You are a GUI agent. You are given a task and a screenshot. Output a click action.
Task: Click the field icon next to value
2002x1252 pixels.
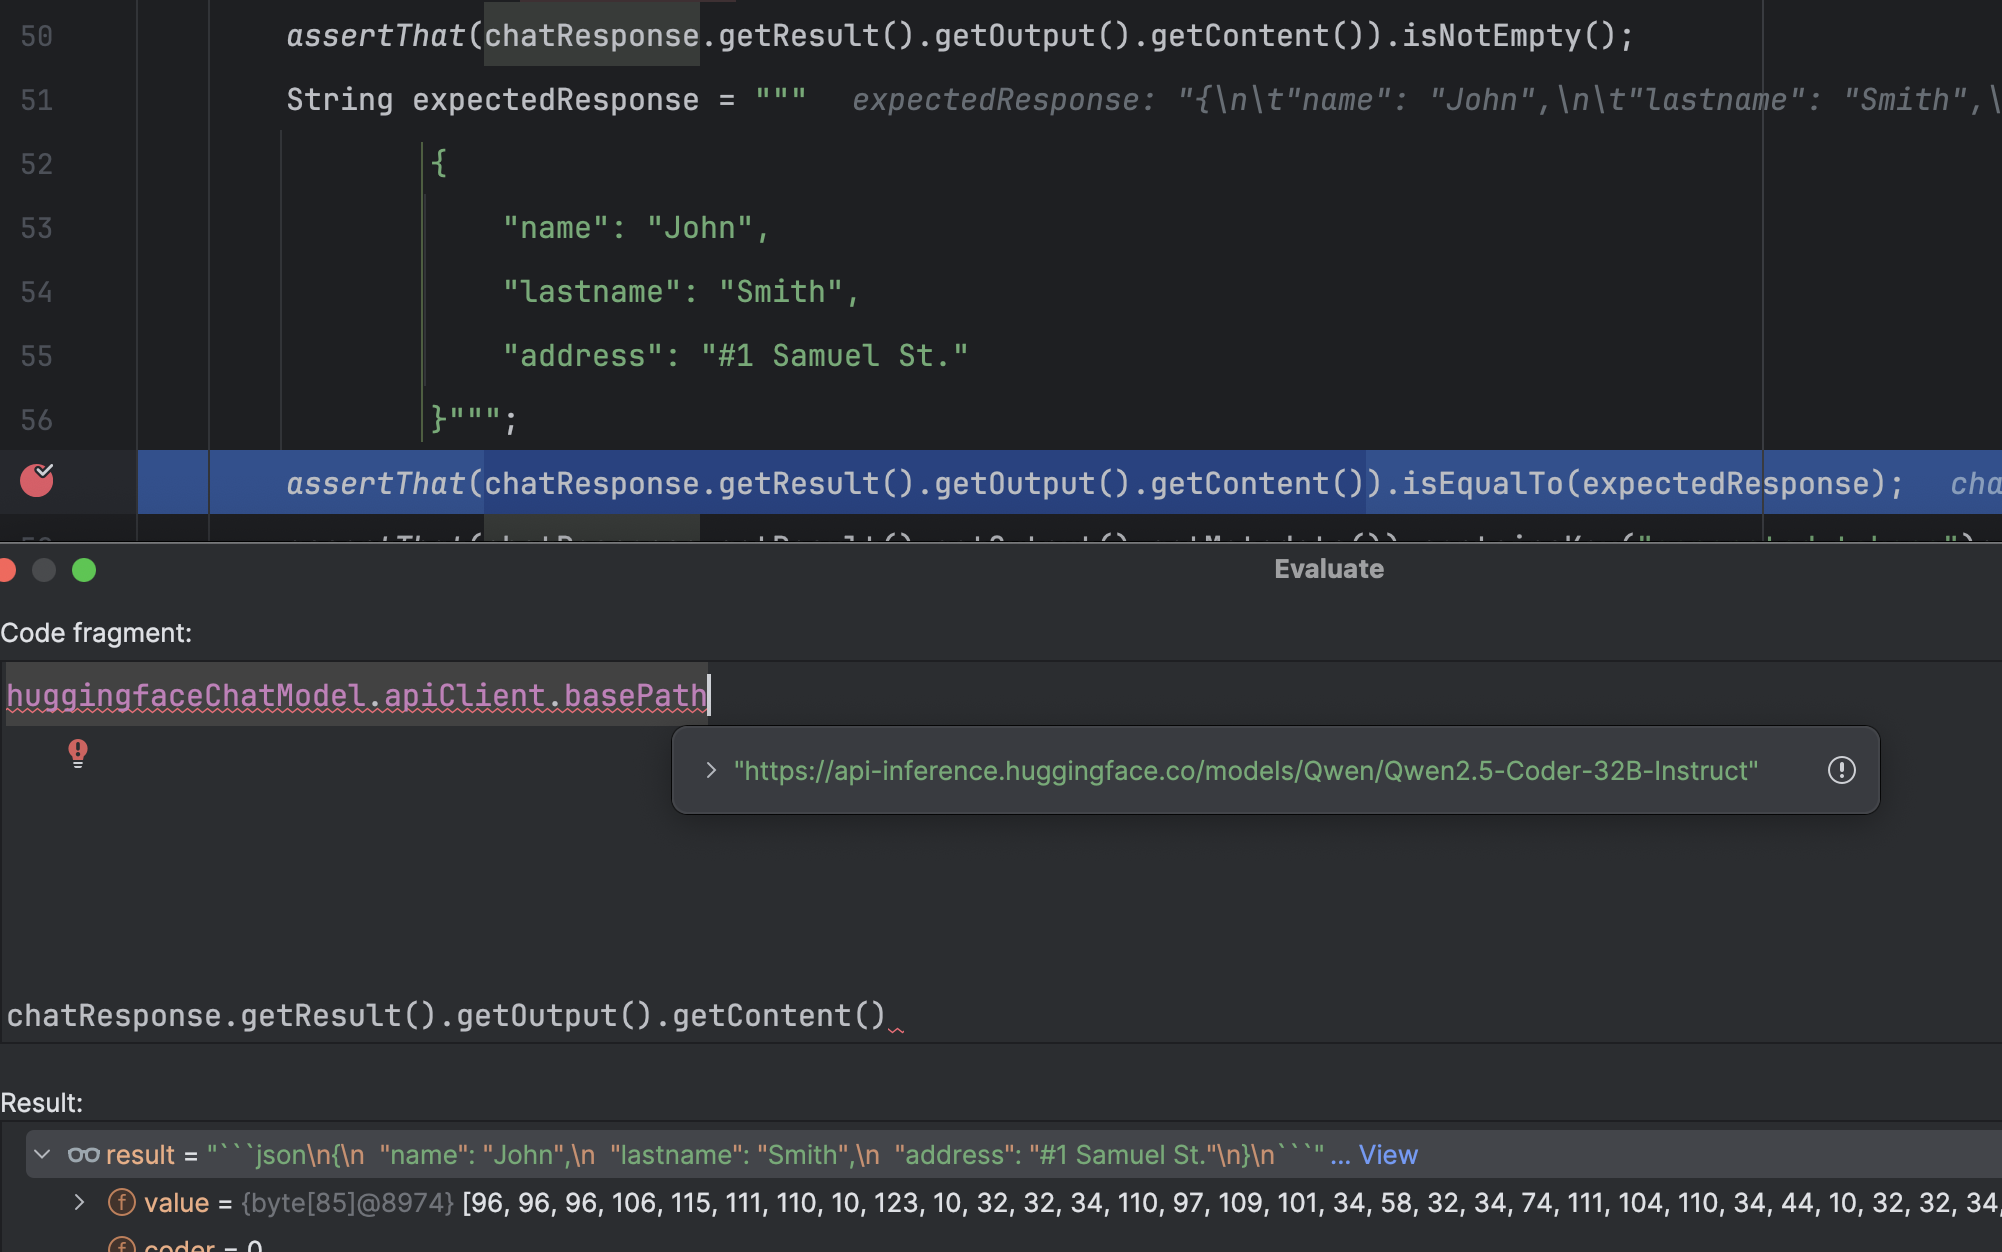coord(122,1202)
